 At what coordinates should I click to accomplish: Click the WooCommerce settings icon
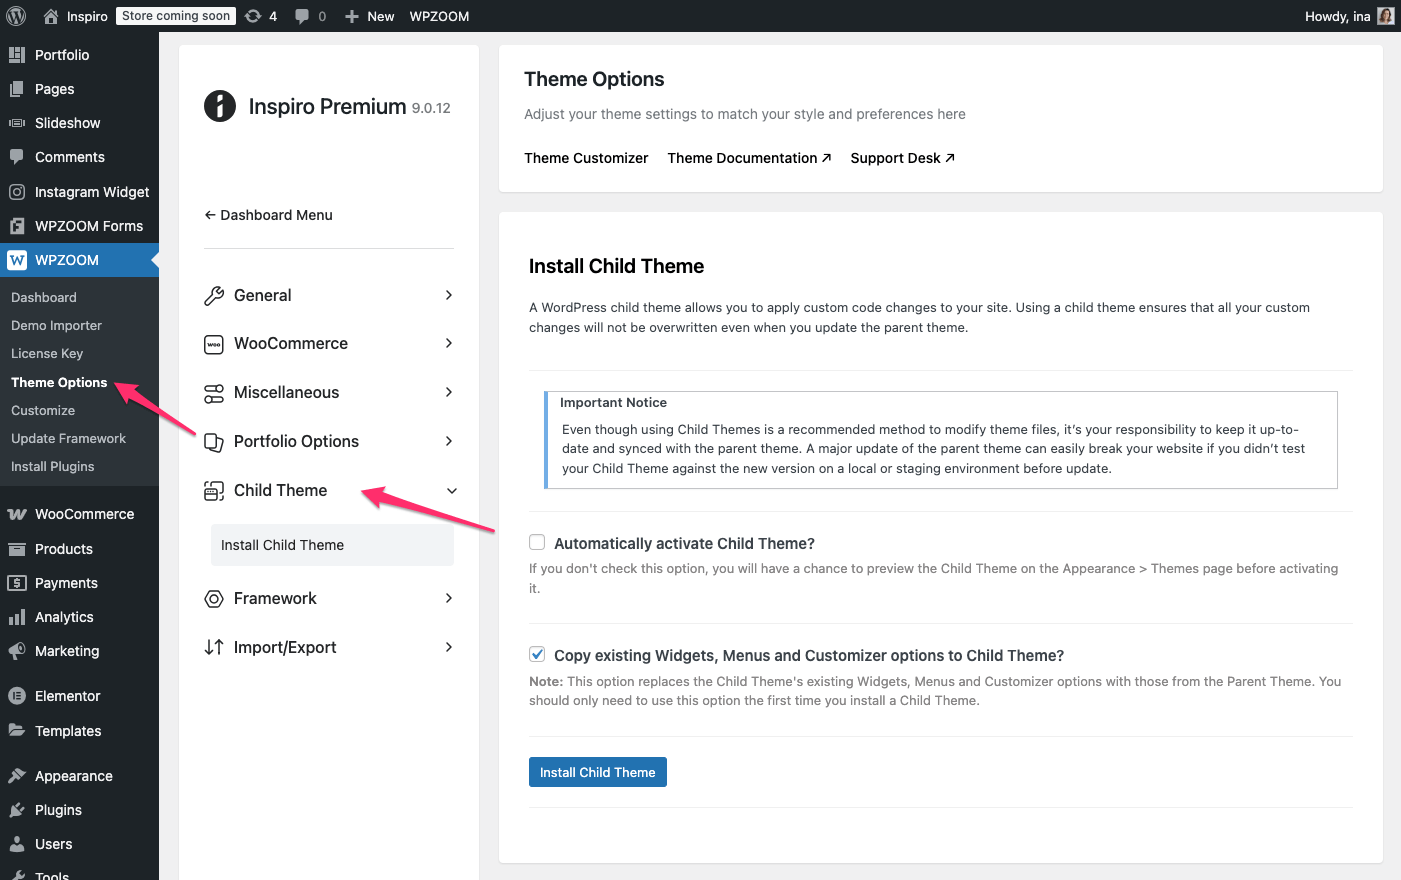214,344
